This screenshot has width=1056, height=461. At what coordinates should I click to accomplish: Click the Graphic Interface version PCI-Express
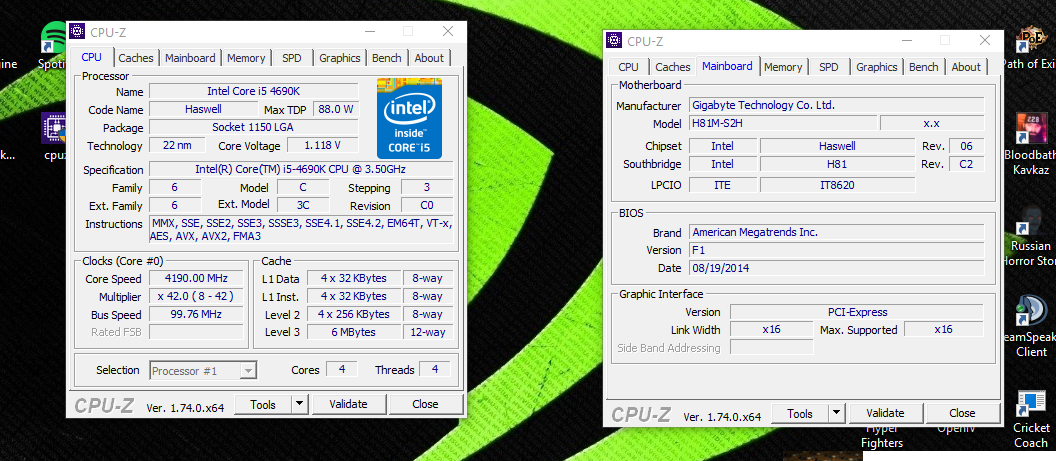[857, 312]
